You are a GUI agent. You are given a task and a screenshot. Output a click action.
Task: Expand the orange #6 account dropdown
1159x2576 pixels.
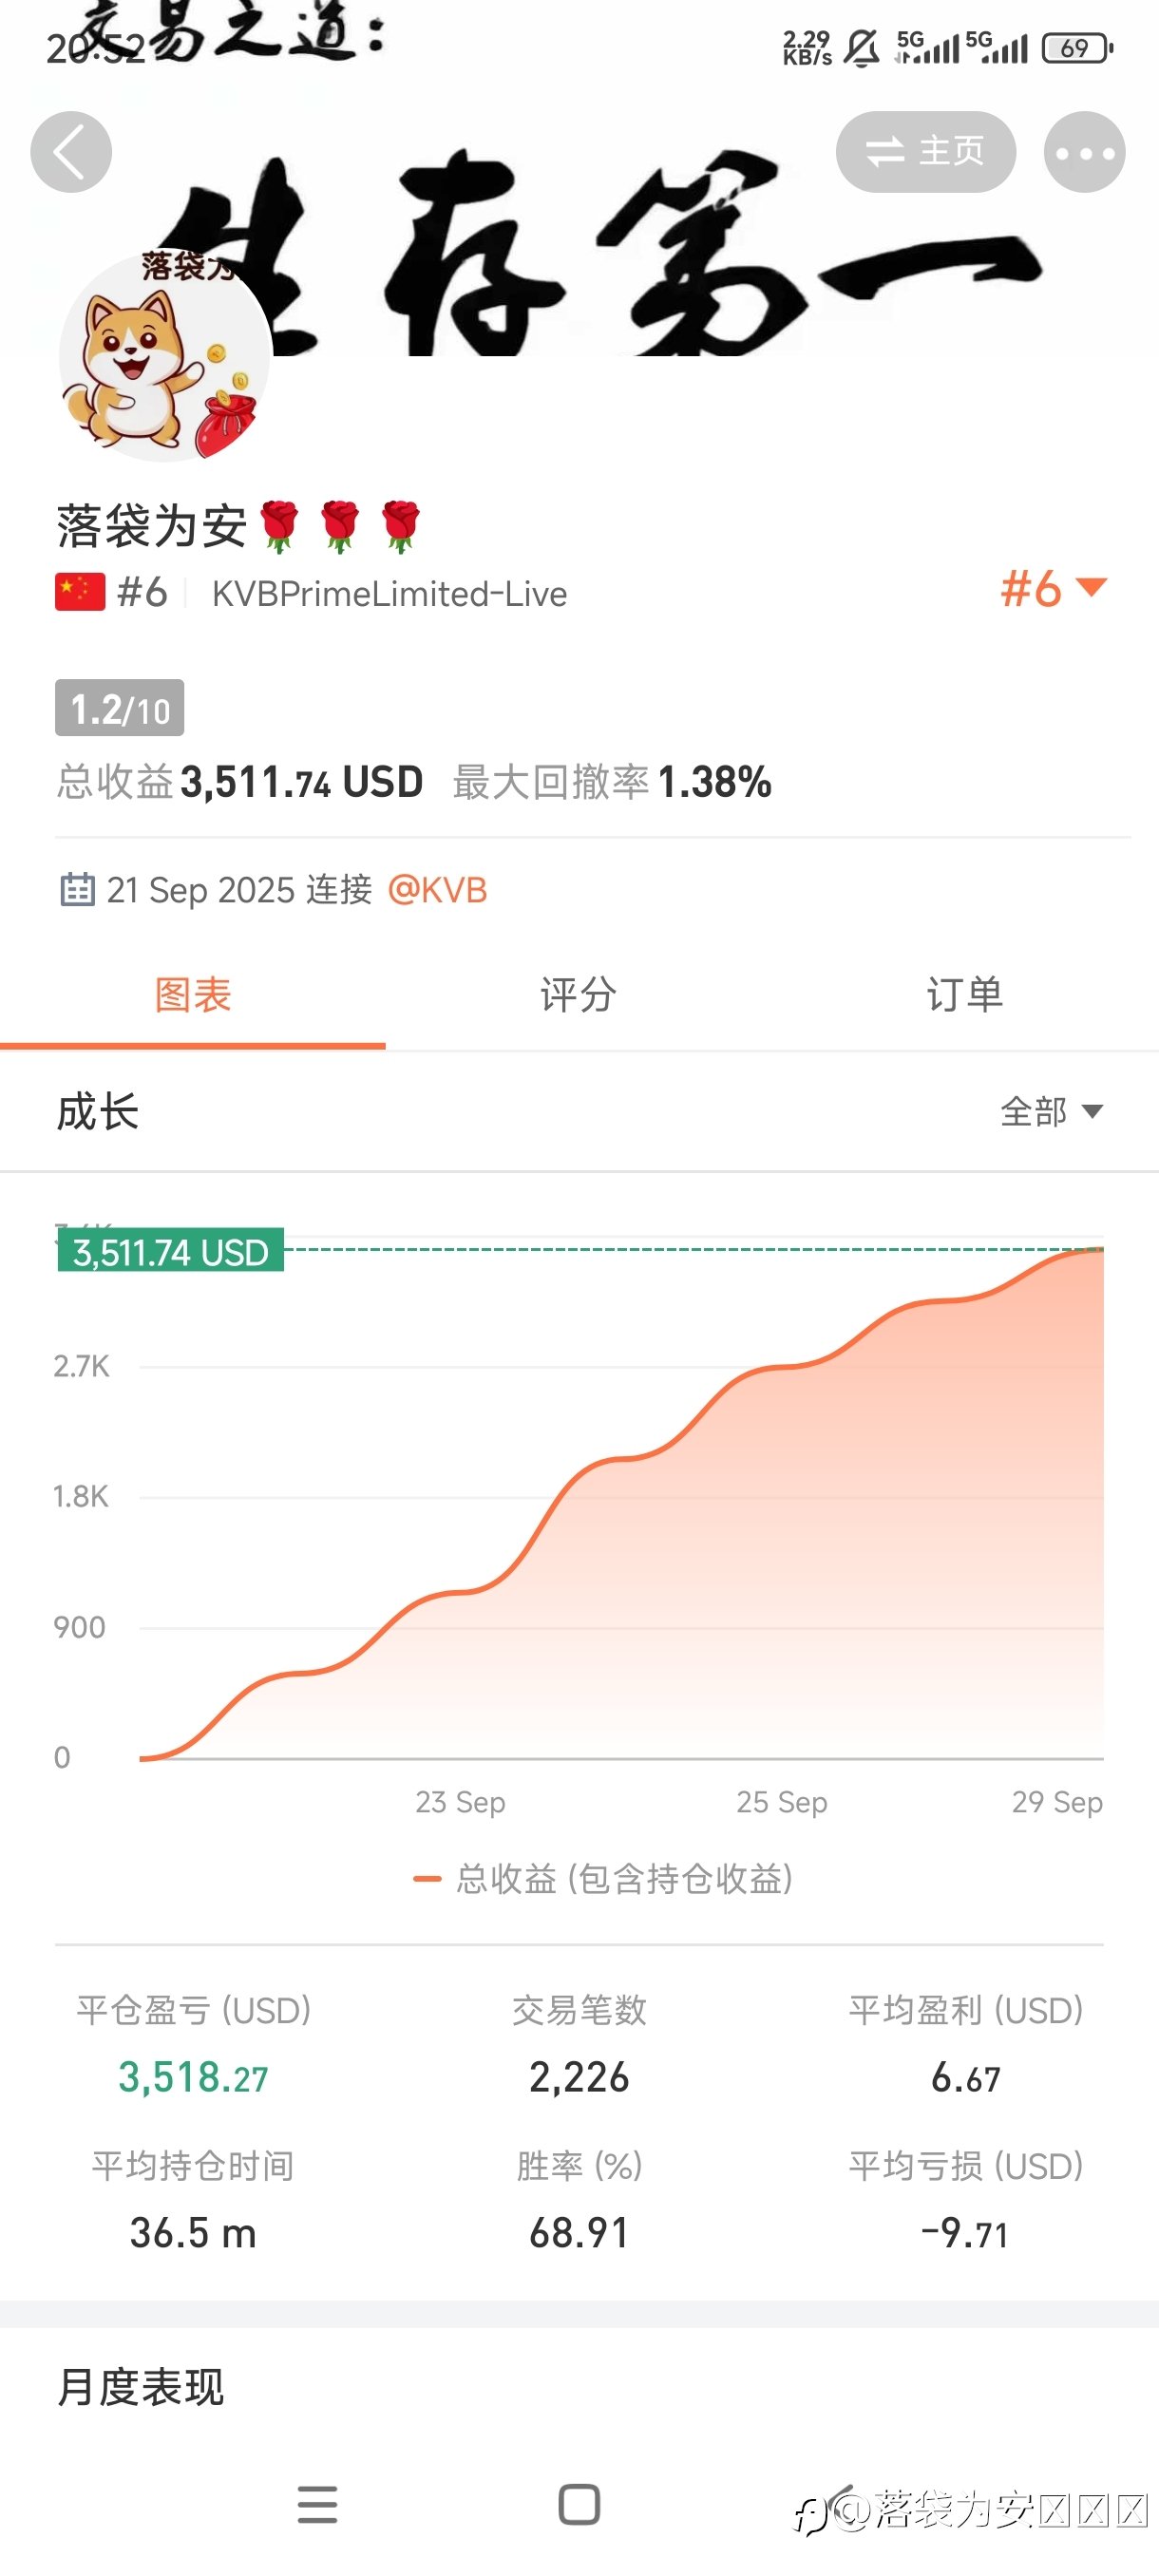[1053, 588]
